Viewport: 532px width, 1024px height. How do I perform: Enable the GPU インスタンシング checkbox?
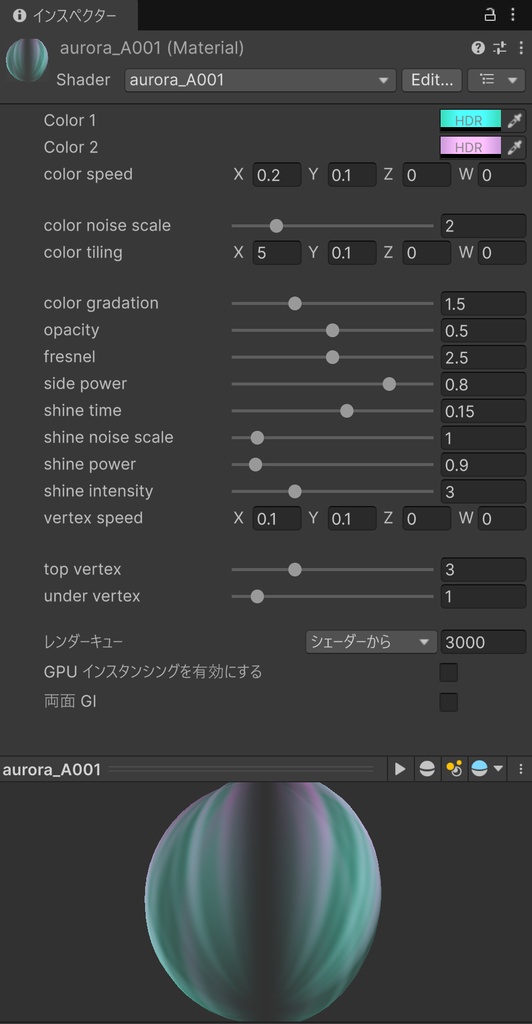(x=448, y=672)
